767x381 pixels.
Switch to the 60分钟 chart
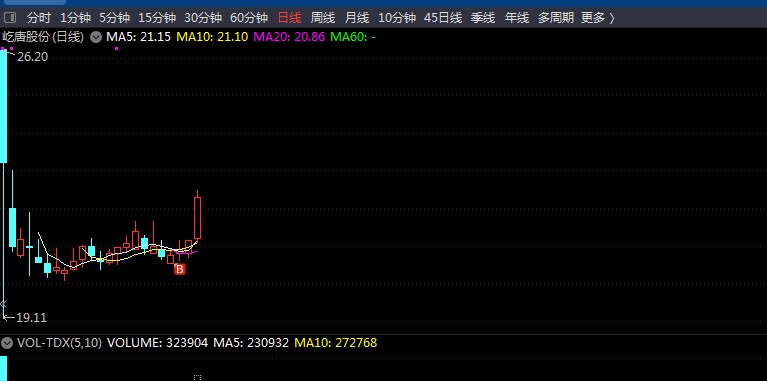click(249, 19)
